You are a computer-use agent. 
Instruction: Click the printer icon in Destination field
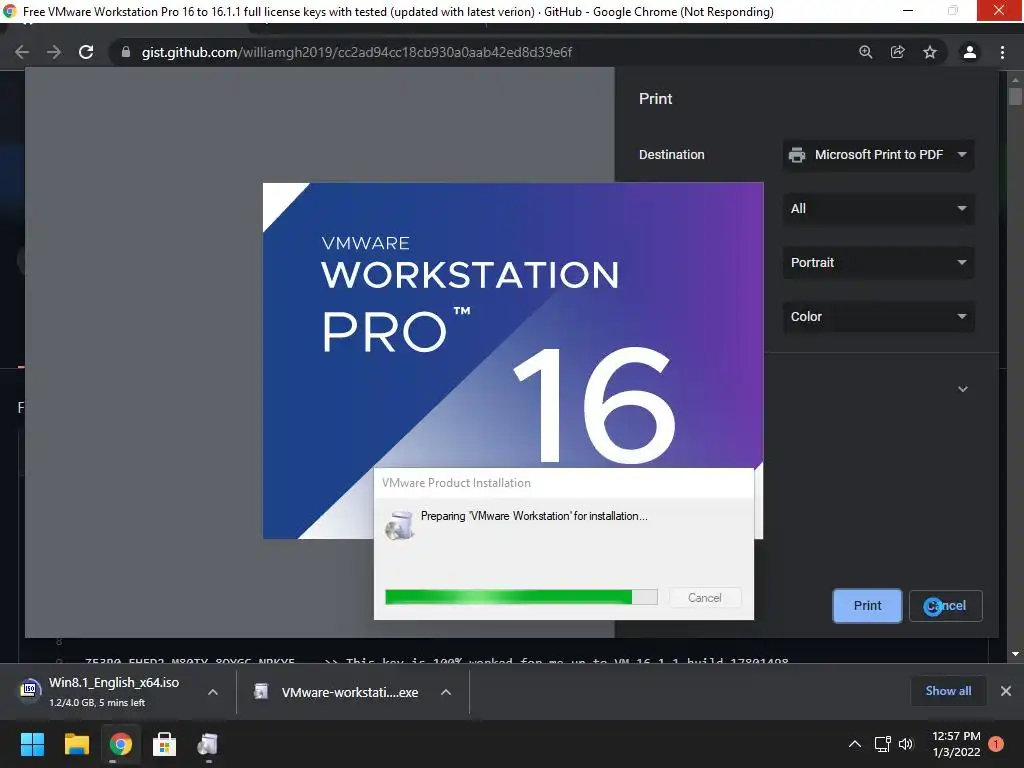point(797,155)
